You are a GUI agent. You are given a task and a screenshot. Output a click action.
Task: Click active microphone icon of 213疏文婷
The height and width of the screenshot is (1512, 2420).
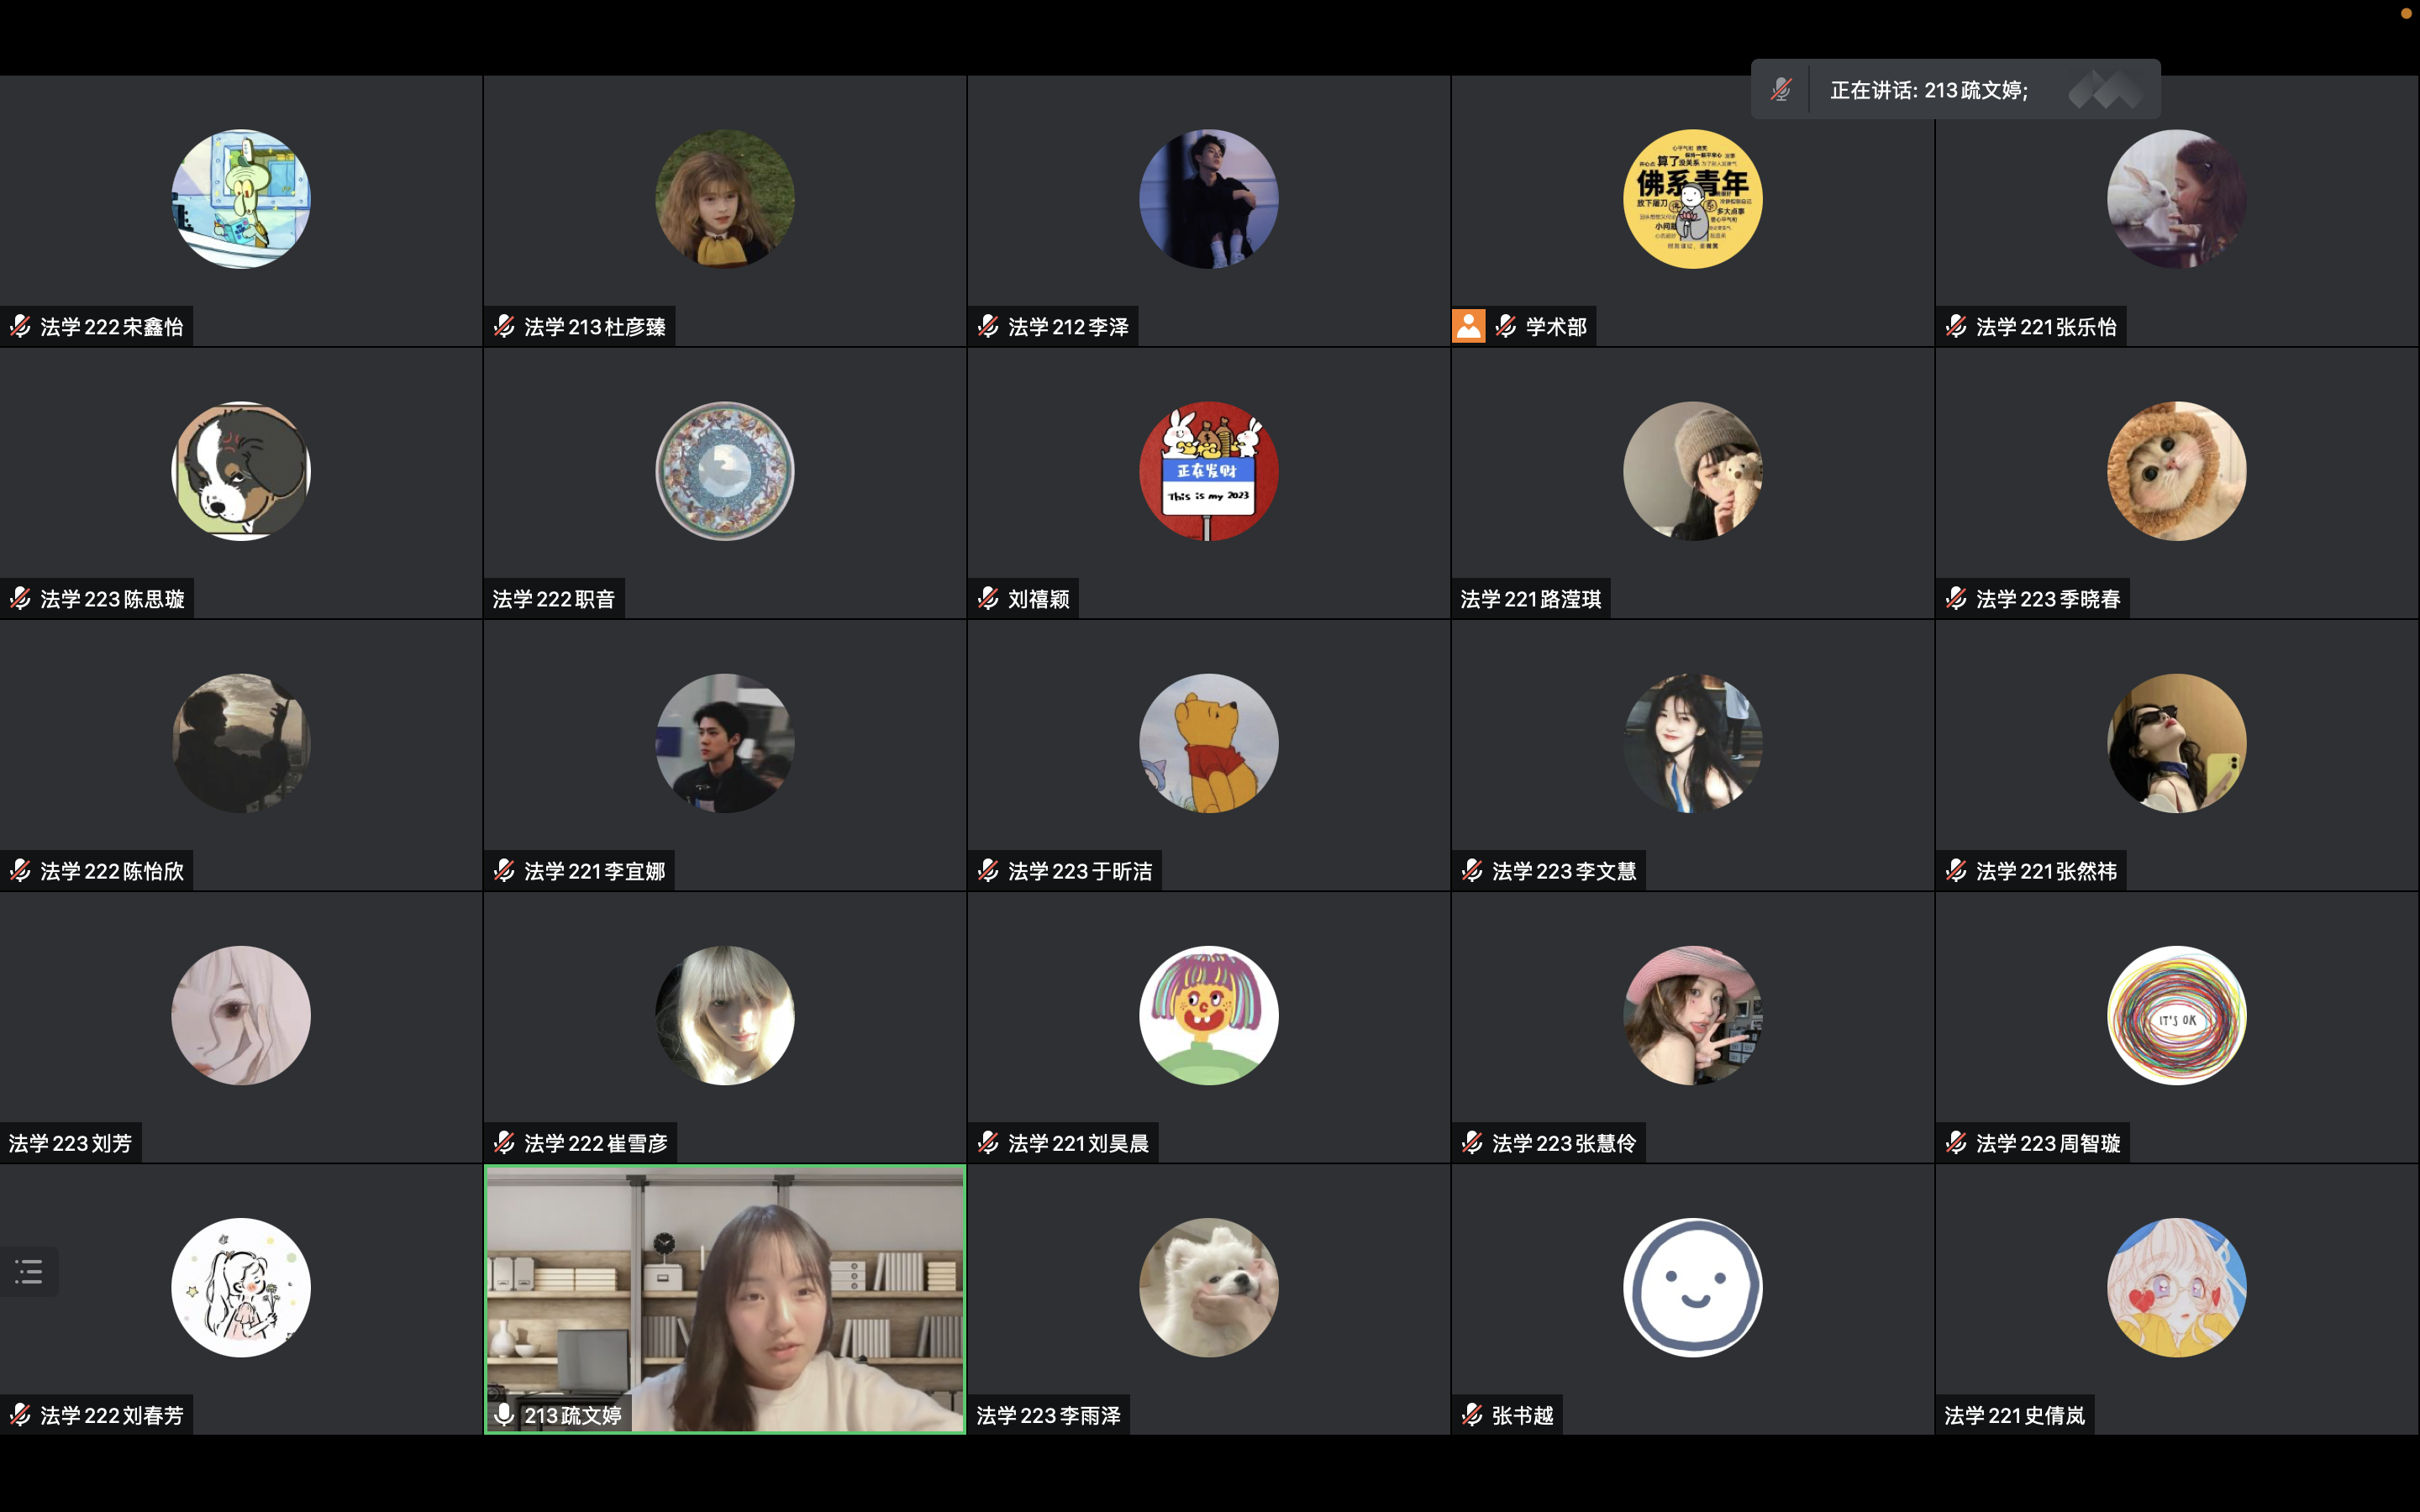point(504,1414)
